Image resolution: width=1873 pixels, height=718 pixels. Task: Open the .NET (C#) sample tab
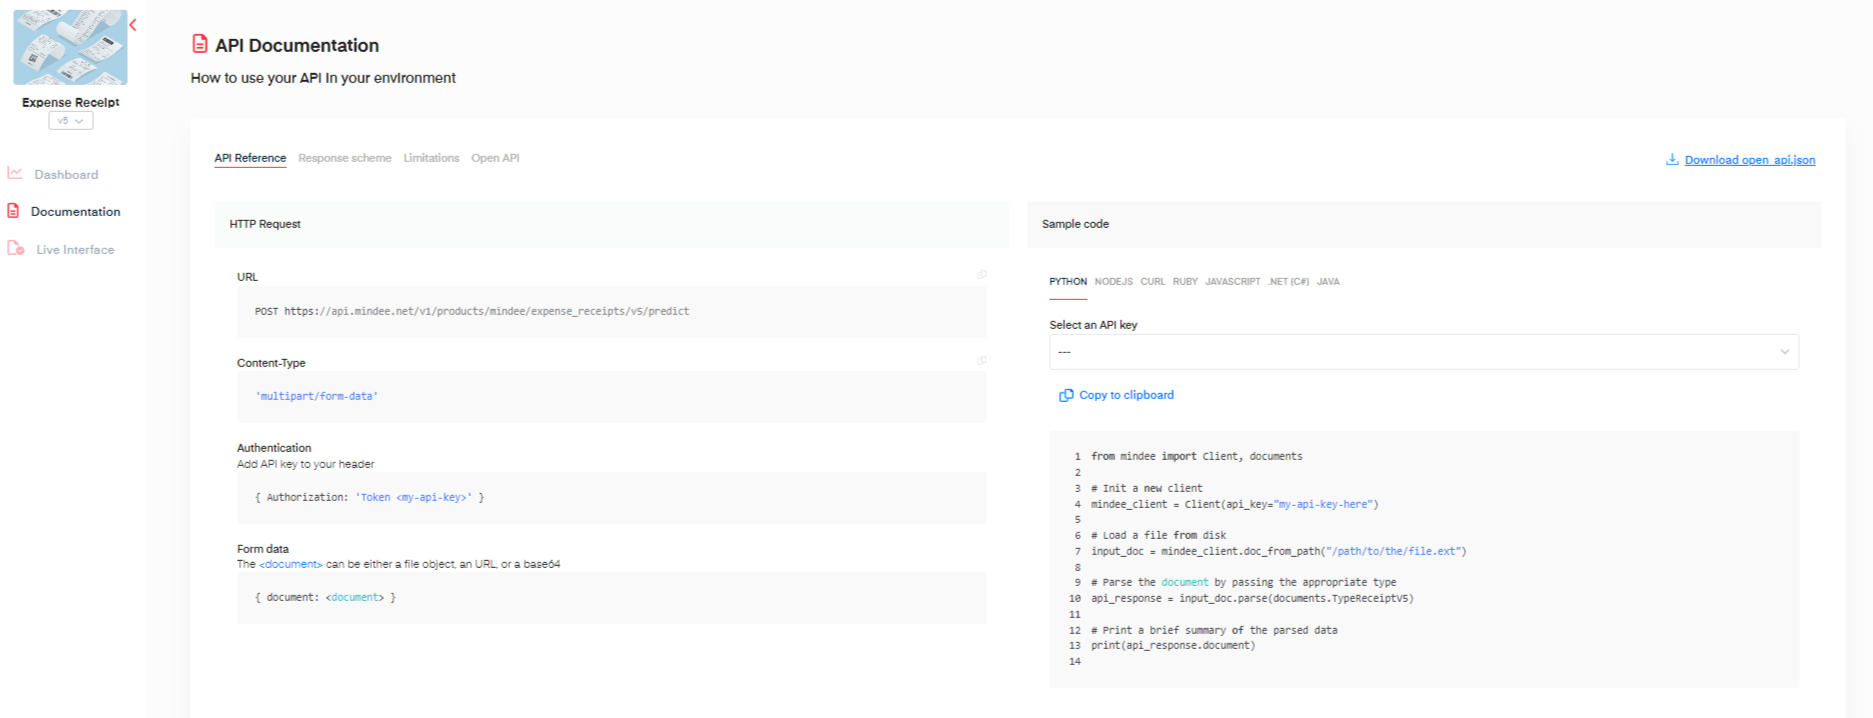click(x=1288, y=282)
